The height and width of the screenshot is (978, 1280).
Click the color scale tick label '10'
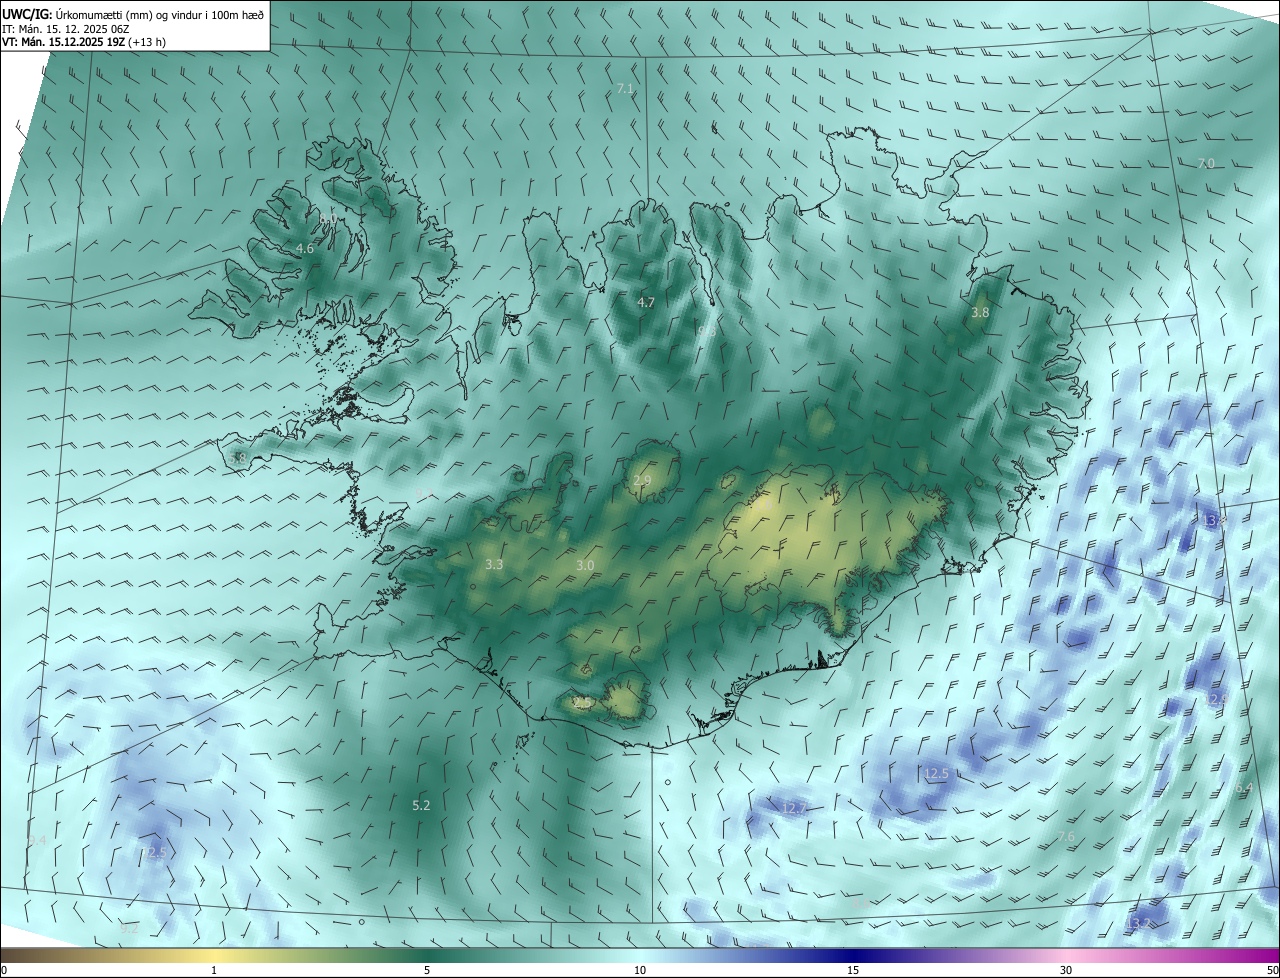click(640, 971)
